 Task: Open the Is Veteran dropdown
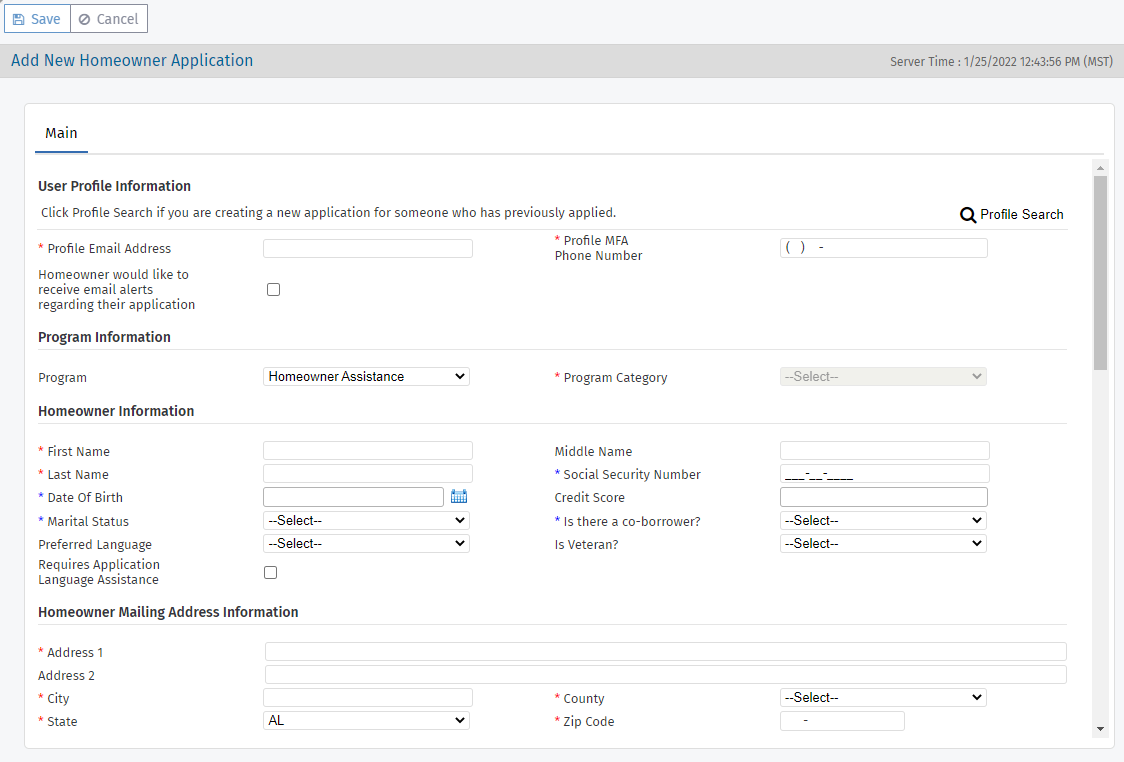coord(882,544)
